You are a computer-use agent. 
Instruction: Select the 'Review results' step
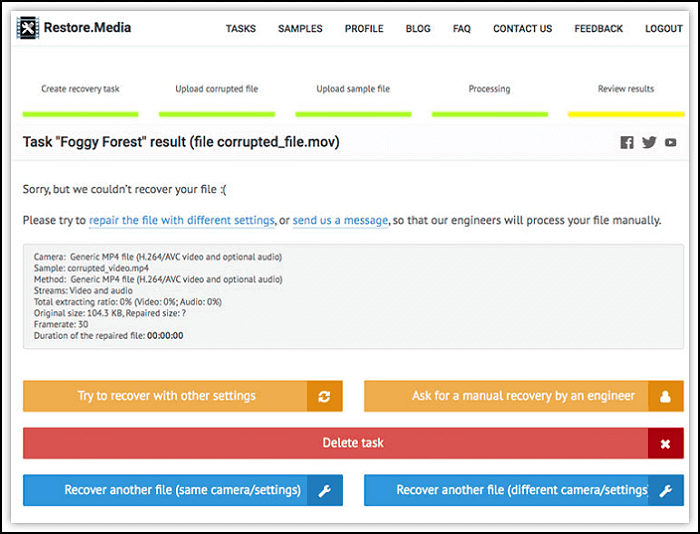tap(626, 89)
